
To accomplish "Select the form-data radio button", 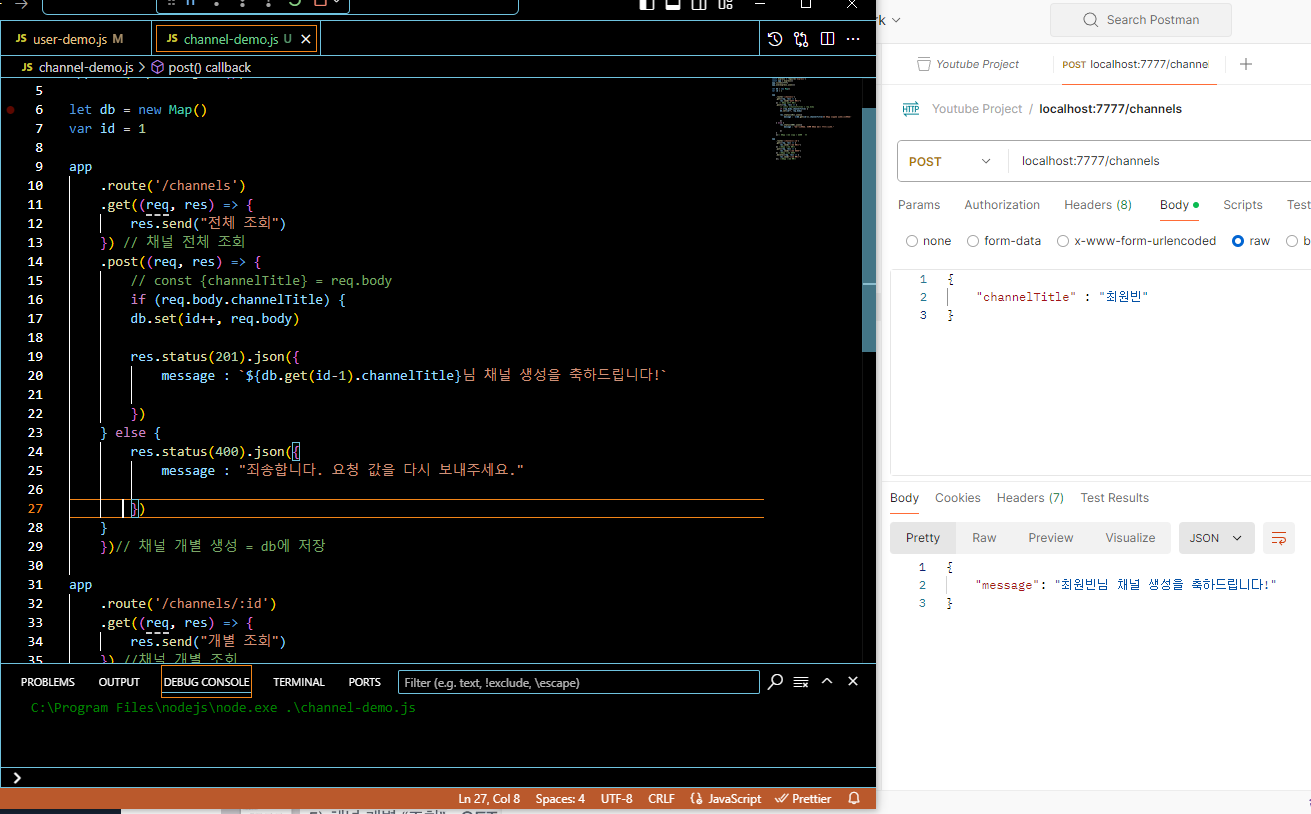I will pos(973,241).
